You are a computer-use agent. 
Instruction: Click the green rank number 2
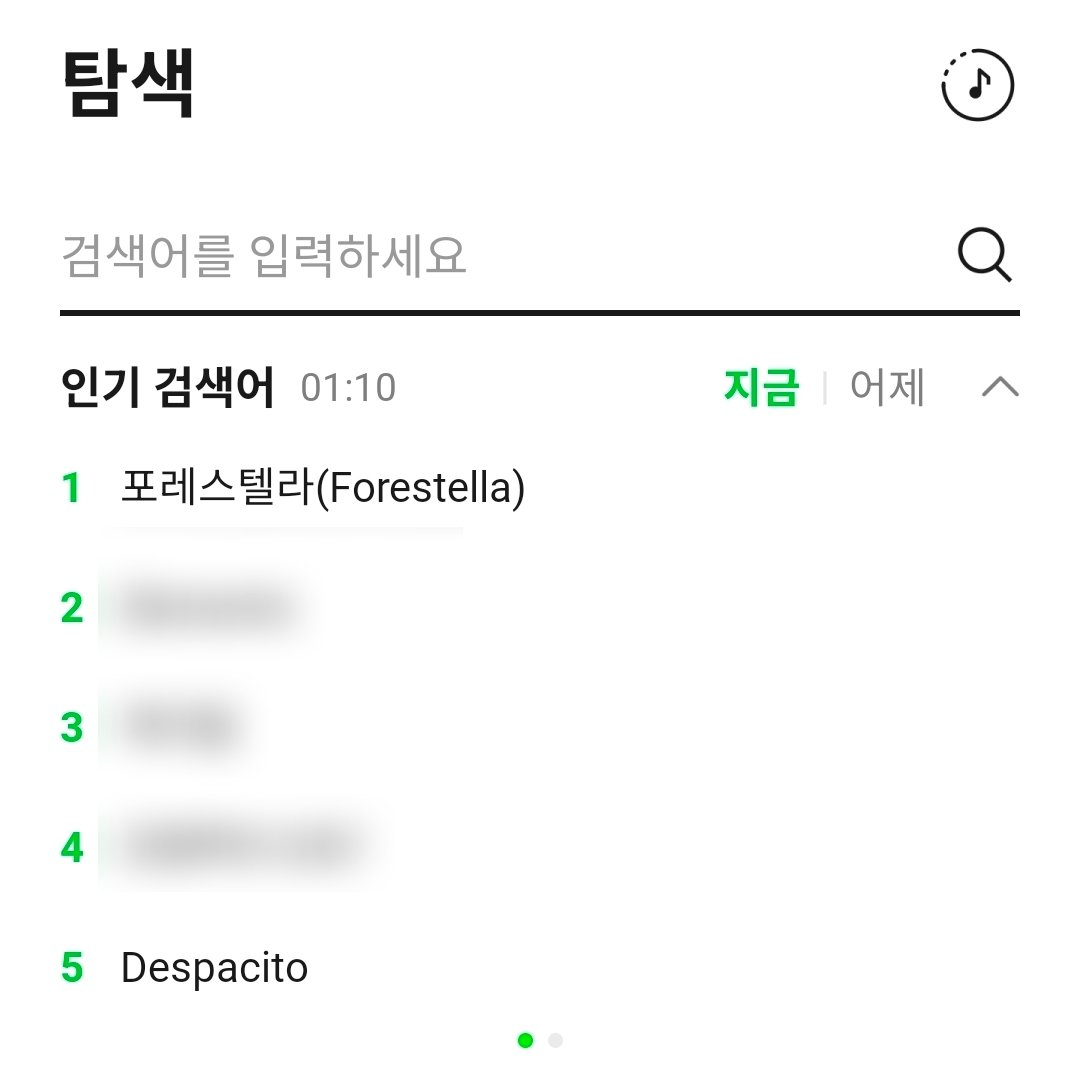(x=71, y=608)
